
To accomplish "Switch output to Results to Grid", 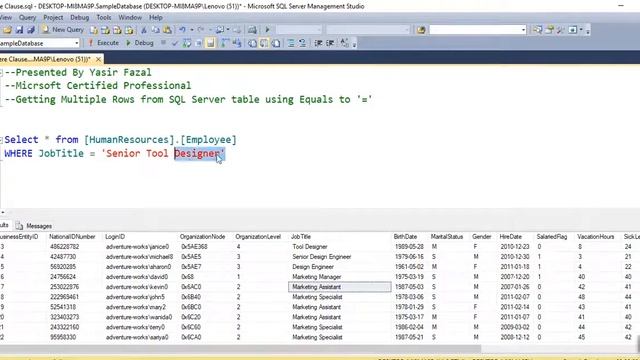I will tap(264, 43).
